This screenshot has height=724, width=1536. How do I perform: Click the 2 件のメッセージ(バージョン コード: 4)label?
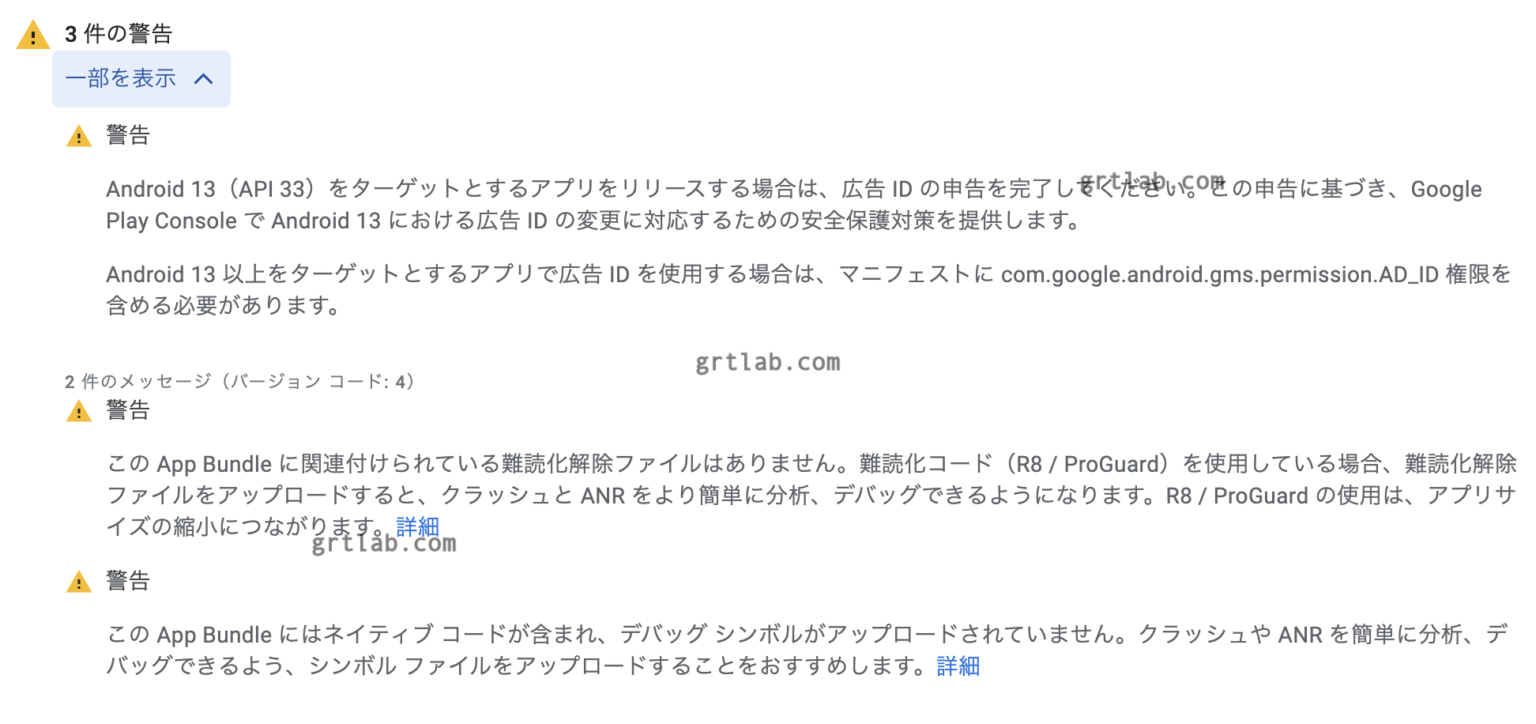pyautogui.click(x=240, y=381)
